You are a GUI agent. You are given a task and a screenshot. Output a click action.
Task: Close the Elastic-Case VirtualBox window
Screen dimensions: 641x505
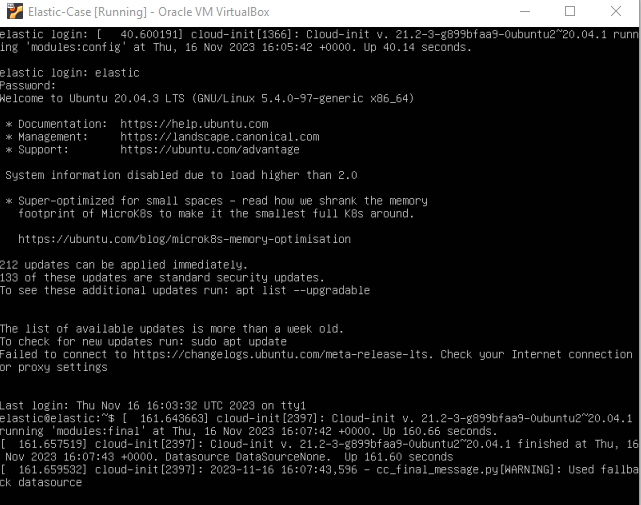tap(616, 11)
